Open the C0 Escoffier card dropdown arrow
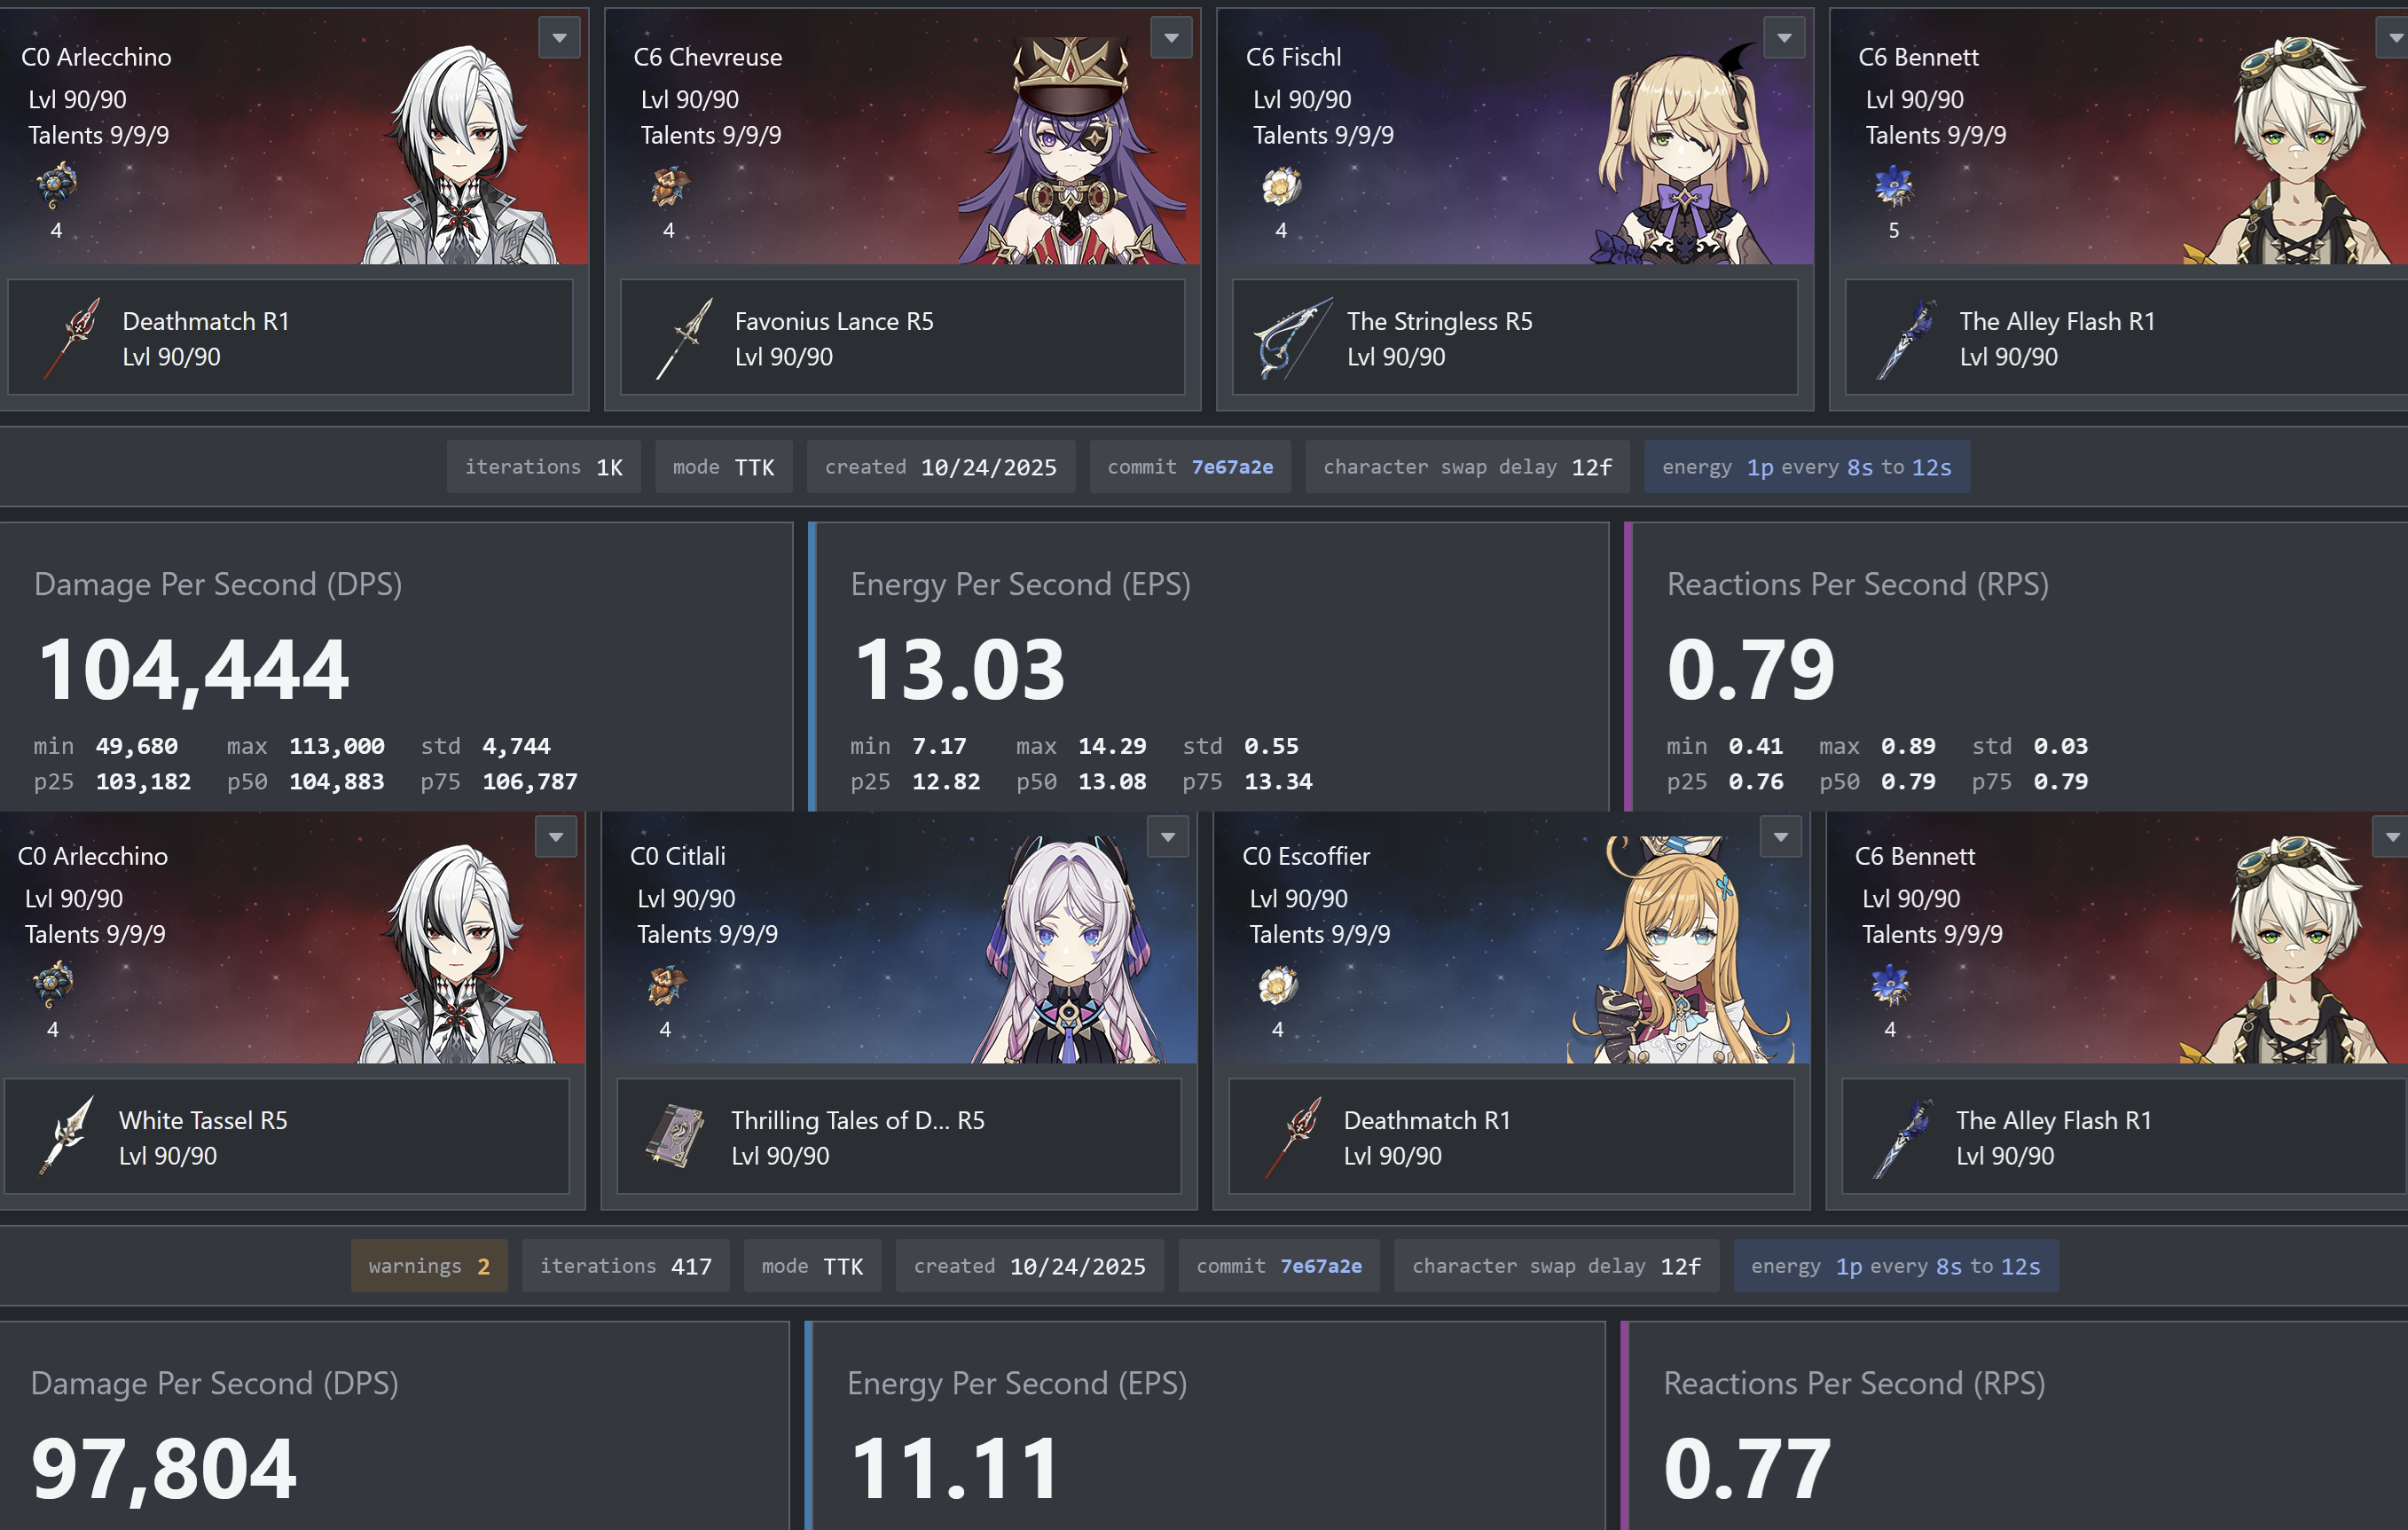 (1780, 838)
